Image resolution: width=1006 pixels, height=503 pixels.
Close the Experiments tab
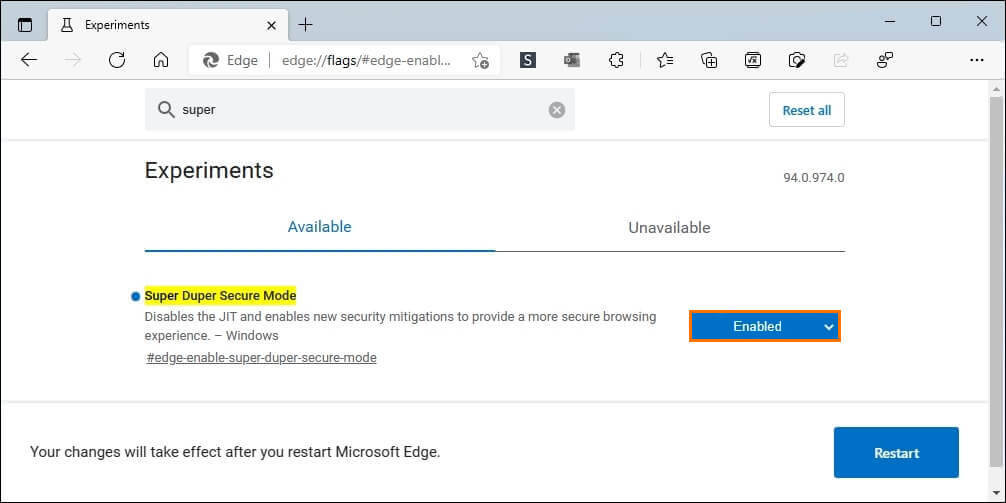click(271, 25)
